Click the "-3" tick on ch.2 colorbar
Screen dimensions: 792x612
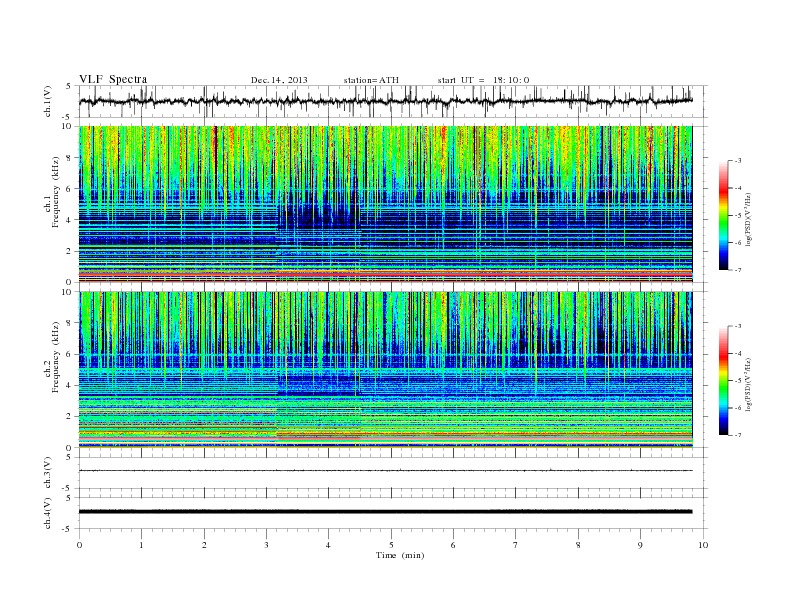tap(738, 326)
